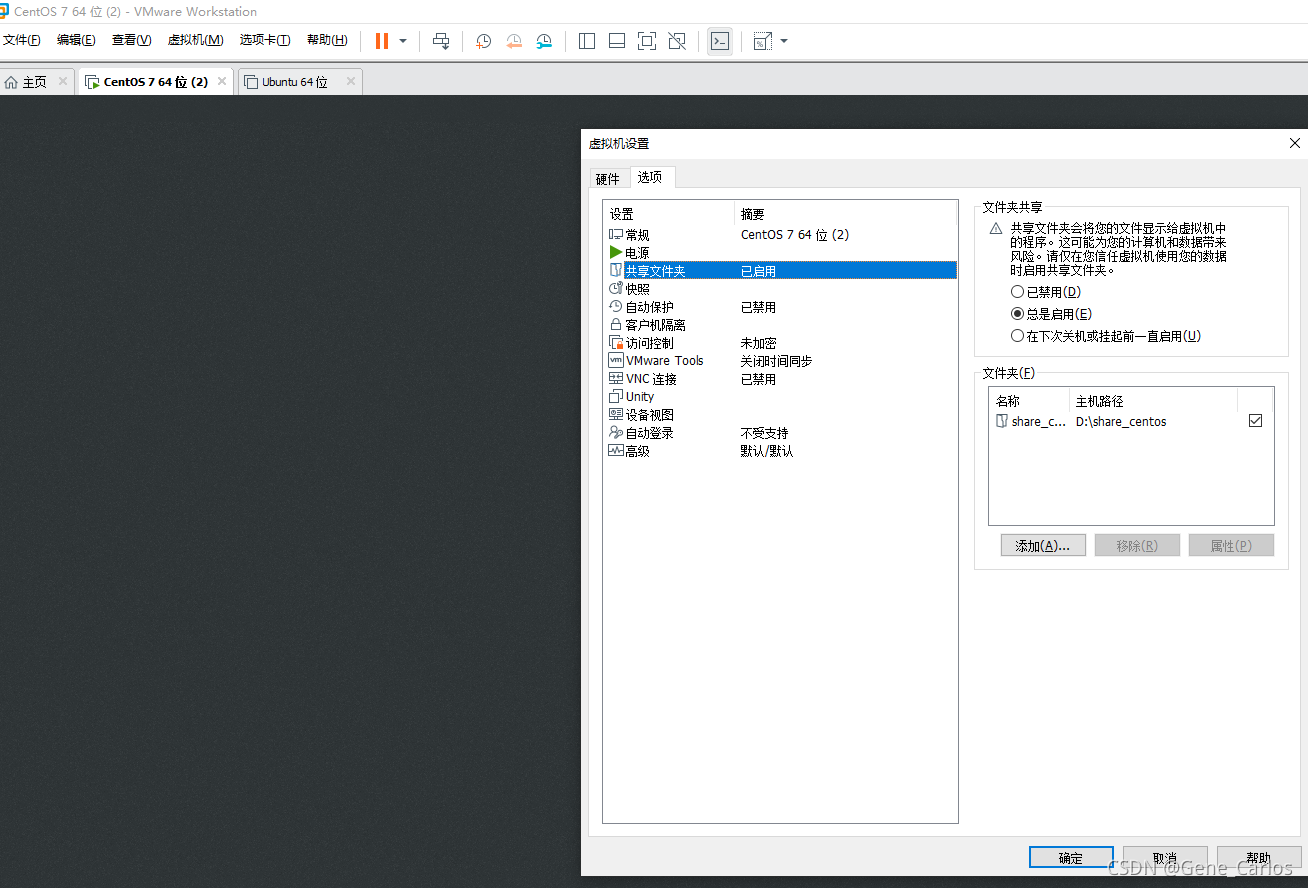Open the snapshot manager wrench icon
This screenshot has height=888, width=1308.
pyautogui.click(x=544, y=41)
